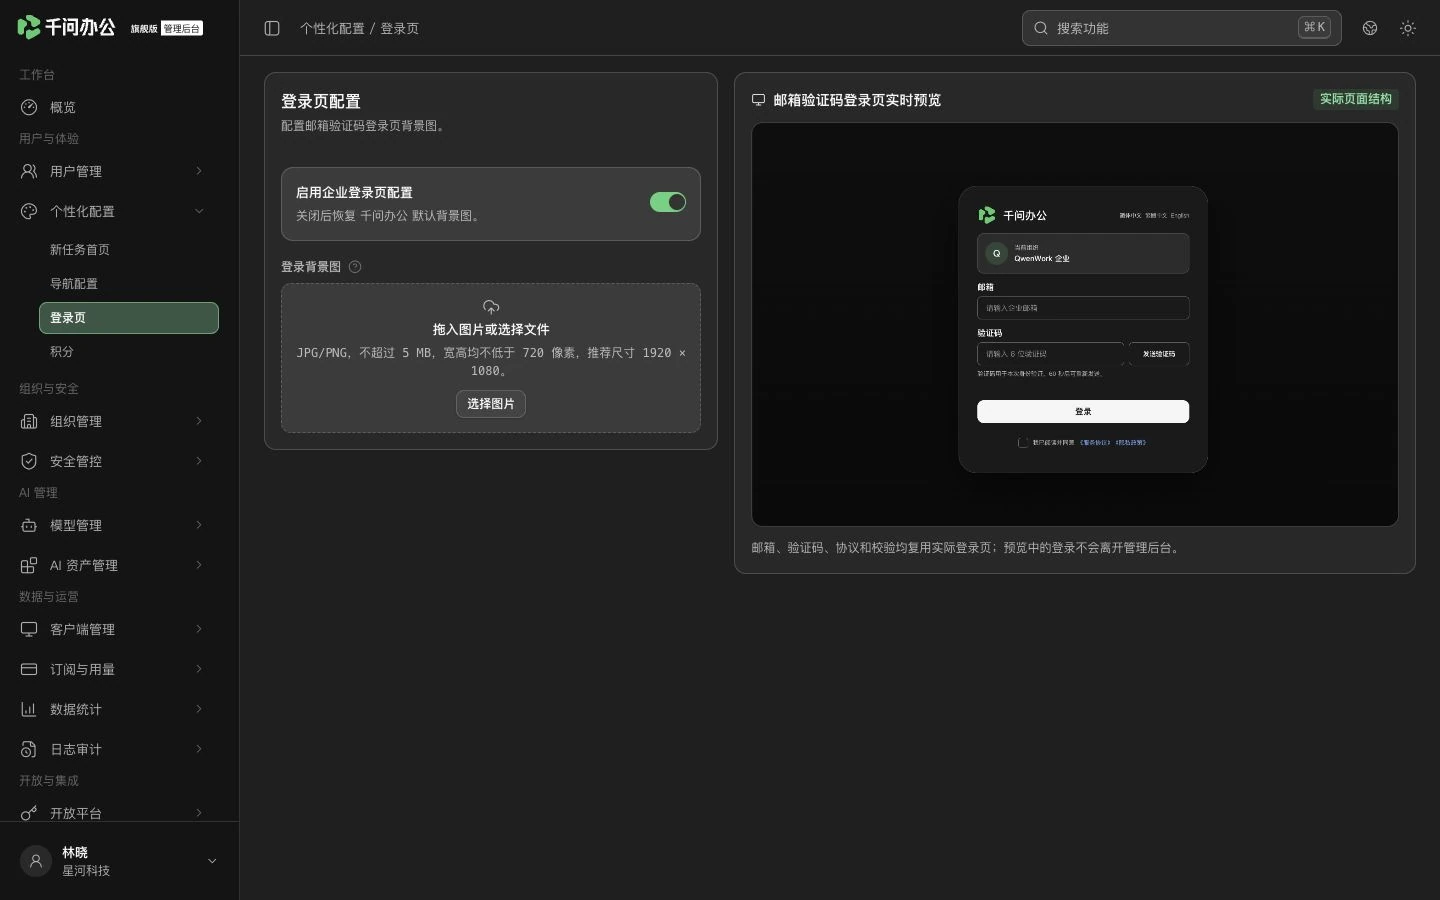The image size is (1440, 900).
Task: Click the cloud upload icon in the drop zone
Action: click(x=491, y=307)
